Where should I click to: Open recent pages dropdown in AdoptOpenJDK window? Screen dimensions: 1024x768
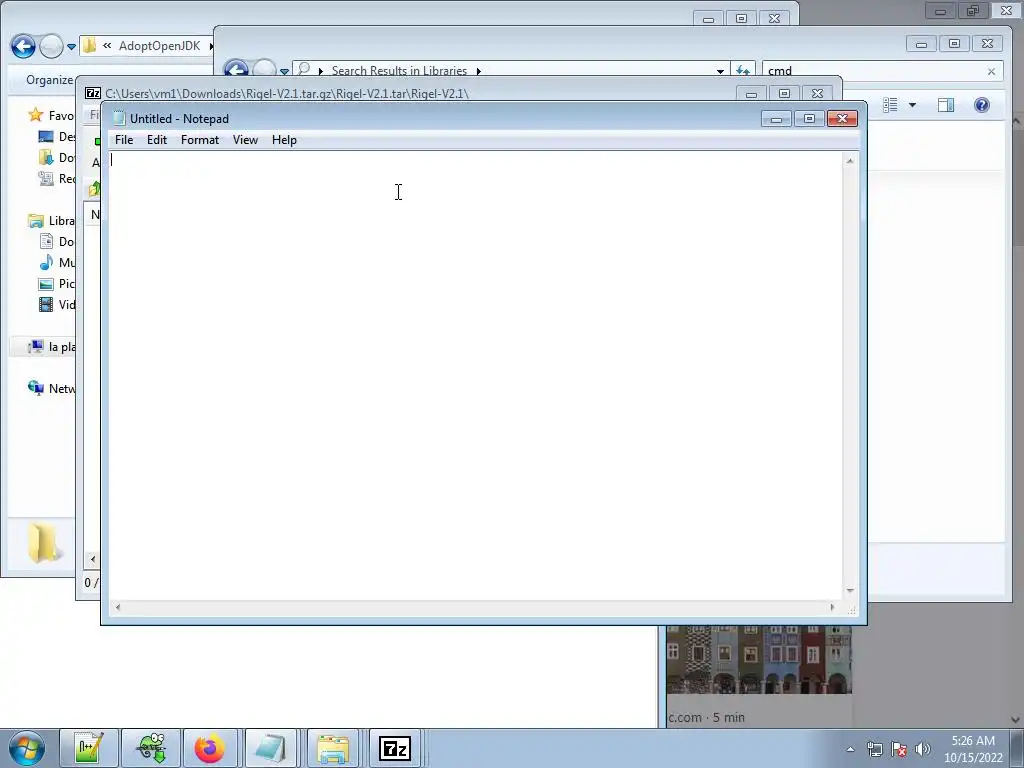point(71,47)
